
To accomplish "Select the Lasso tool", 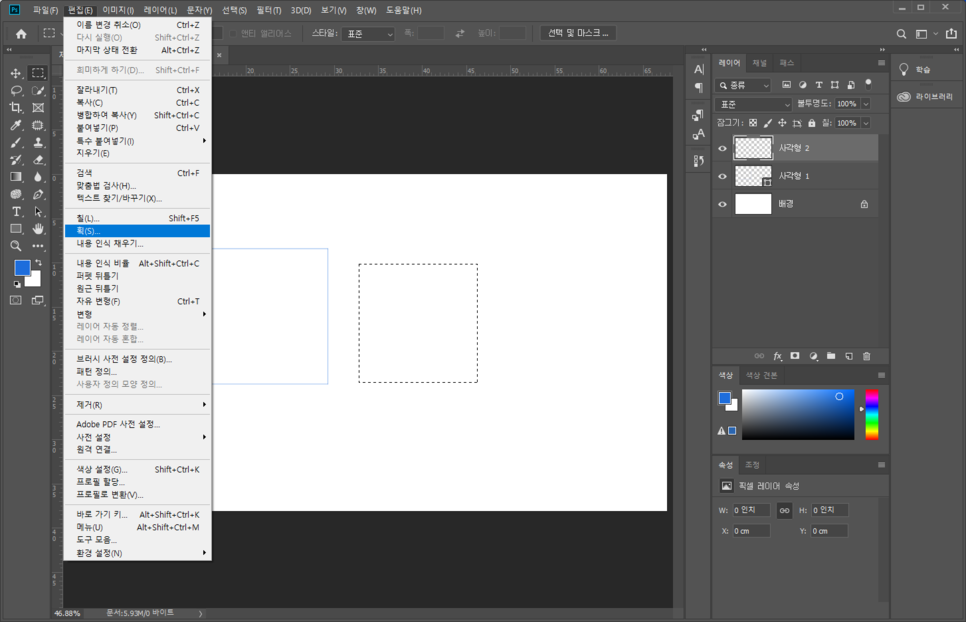I will coord(16,91).
